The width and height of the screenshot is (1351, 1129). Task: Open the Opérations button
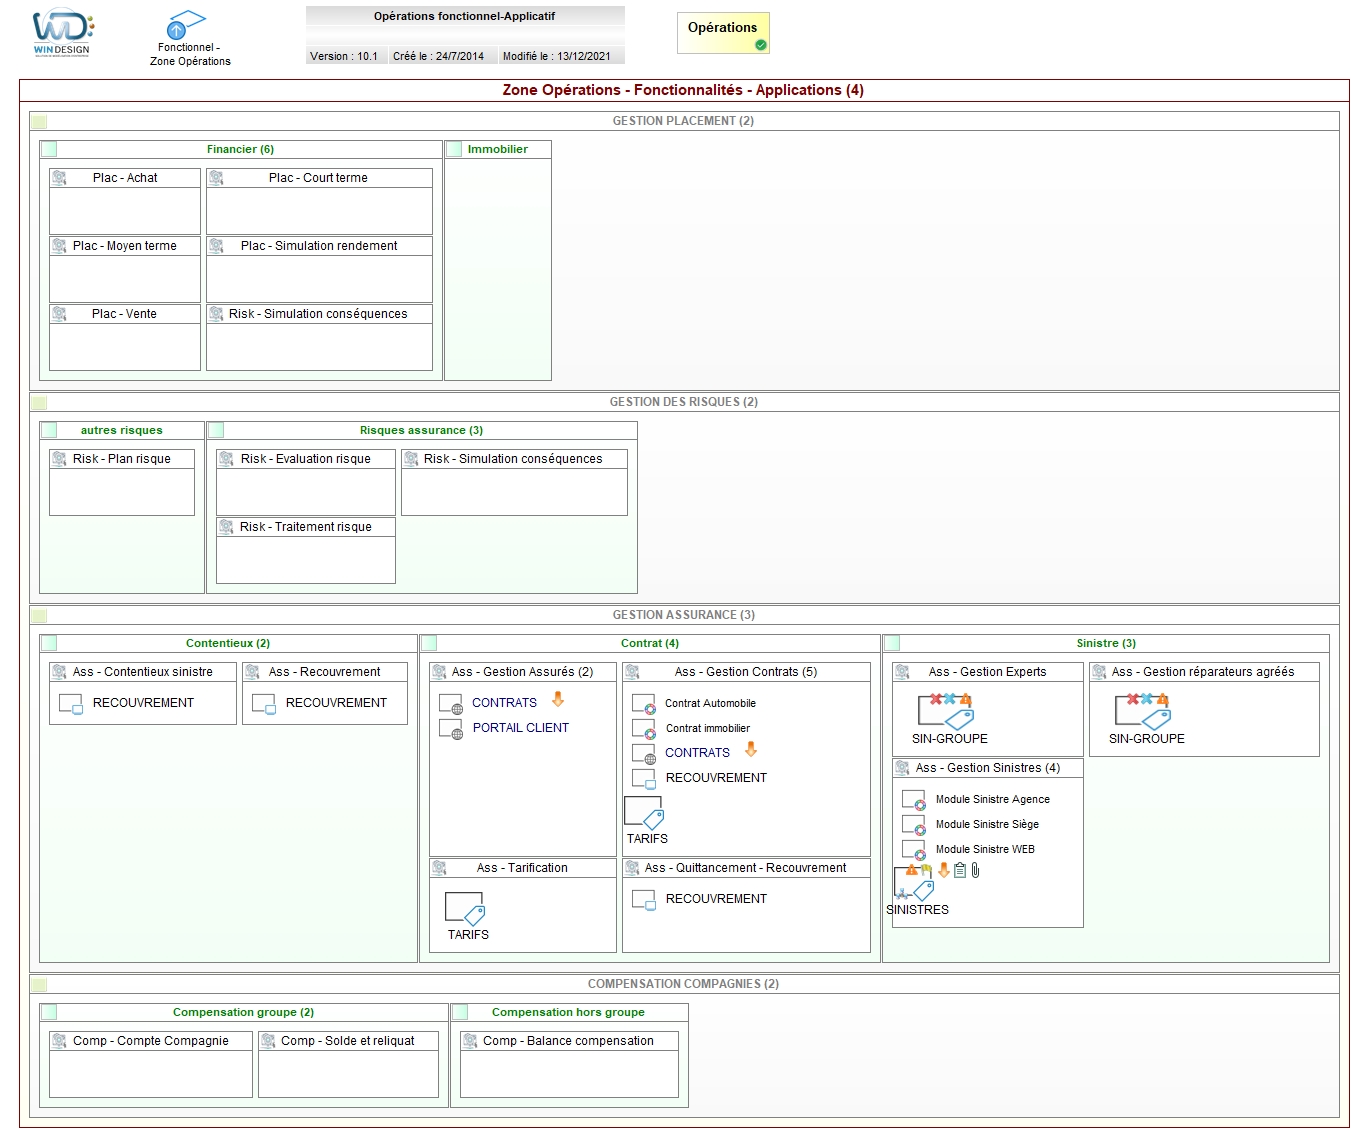click(x=723, y=33)
